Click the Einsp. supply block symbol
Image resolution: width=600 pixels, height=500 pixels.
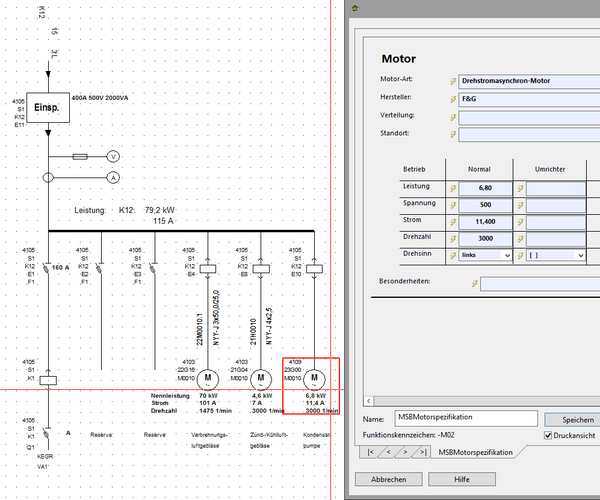tap(47, 107)
